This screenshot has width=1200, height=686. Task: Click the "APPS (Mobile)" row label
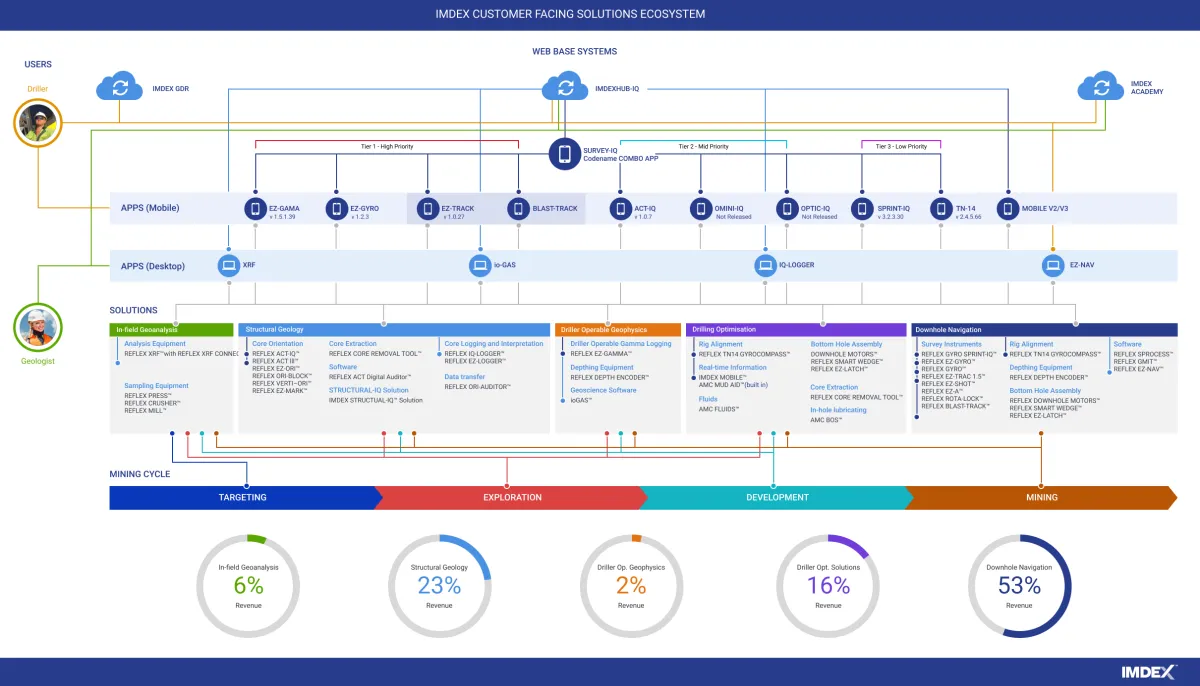(x=150, y=209)
